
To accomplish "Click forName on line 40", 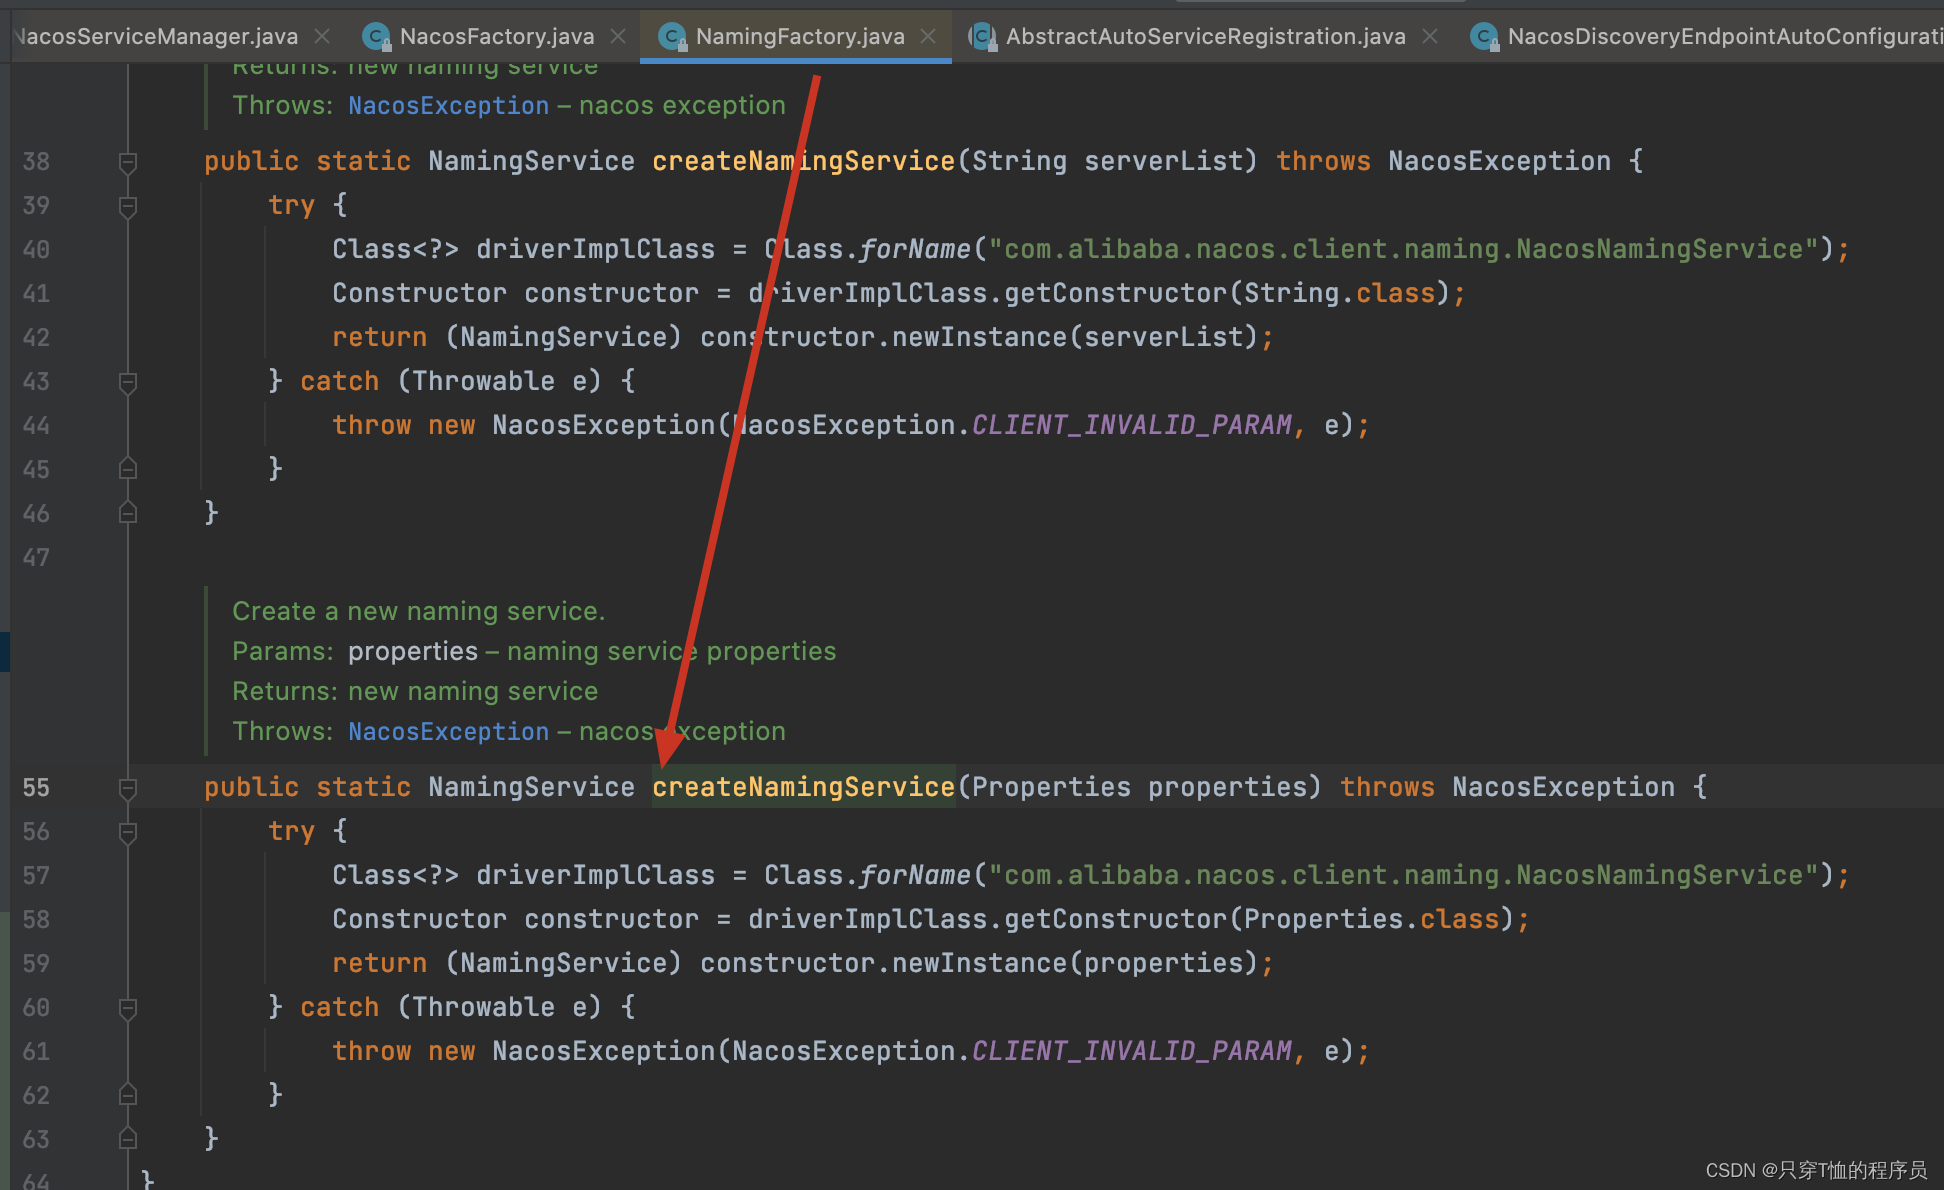I will tap(915, 249).
